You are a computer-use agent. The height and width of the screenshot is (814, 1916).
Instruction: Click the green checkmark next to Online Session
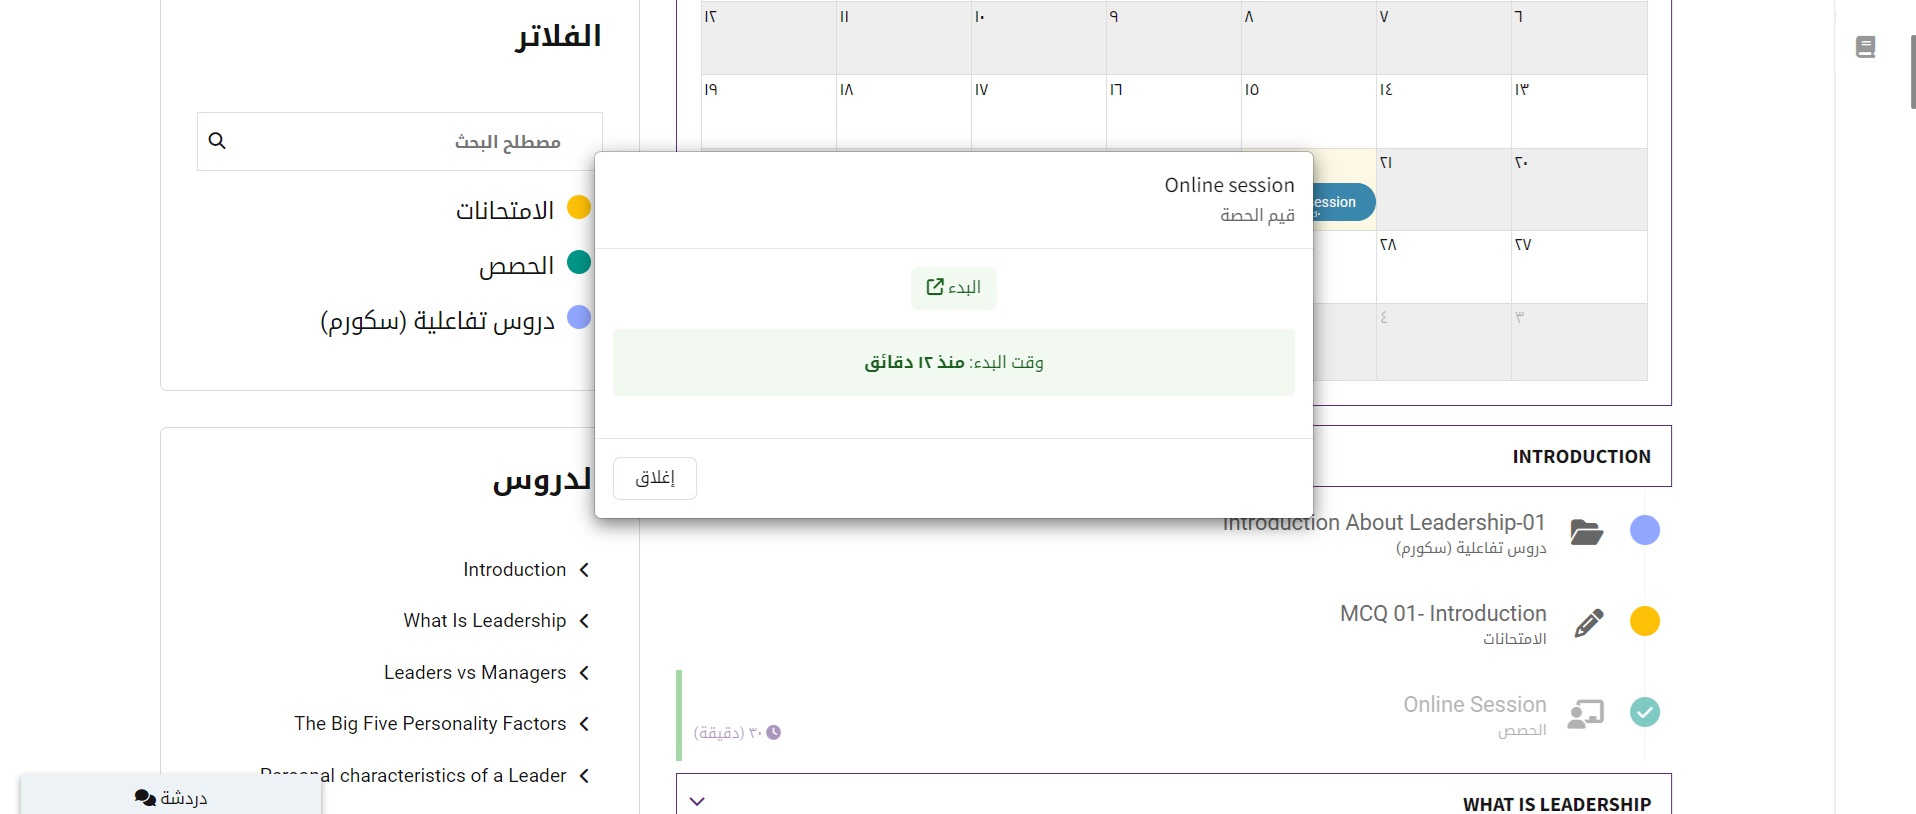tap(1645, 712)
